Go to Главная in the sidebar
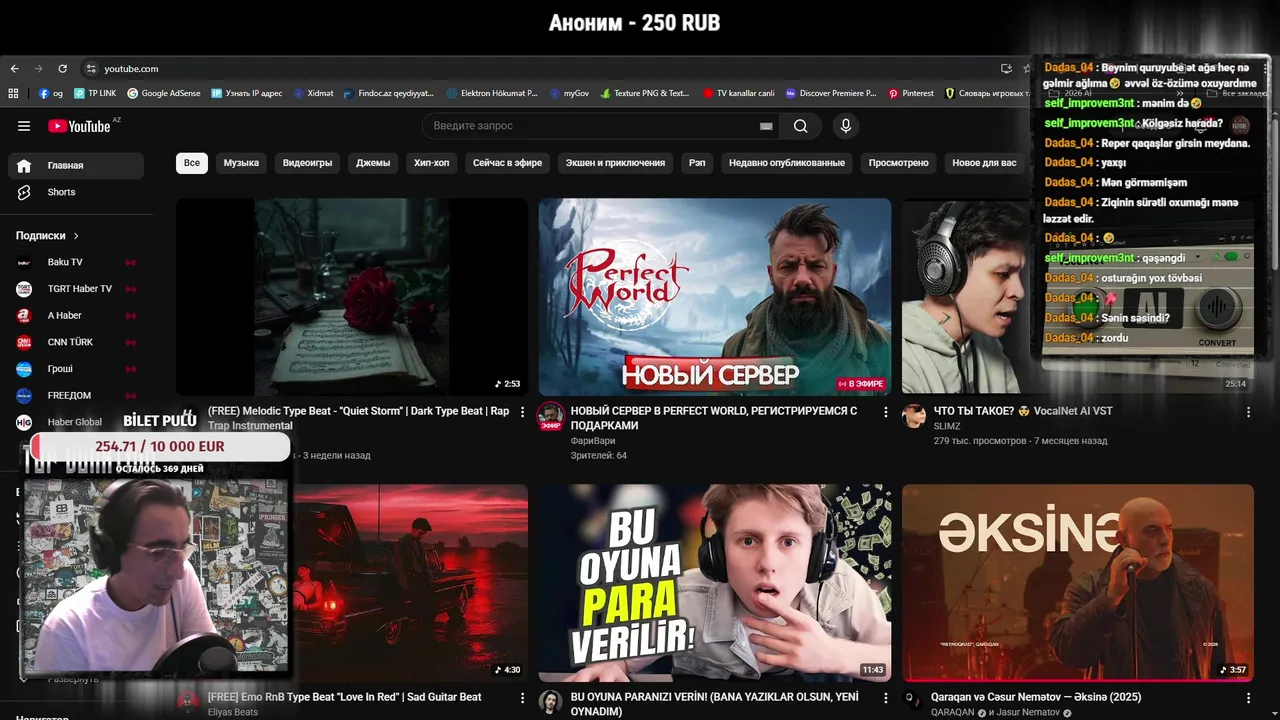This screenshot has height=720, width=1280. (76, 165)
